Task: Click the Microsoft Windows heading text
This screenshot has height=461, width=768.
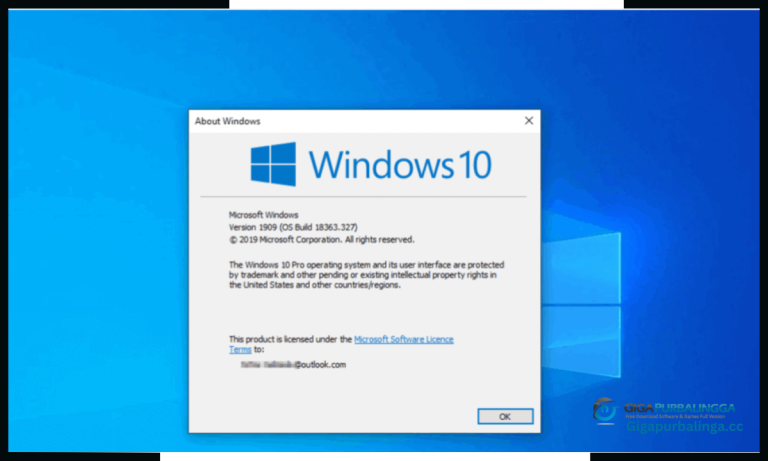Action: [x=265, y=215]
